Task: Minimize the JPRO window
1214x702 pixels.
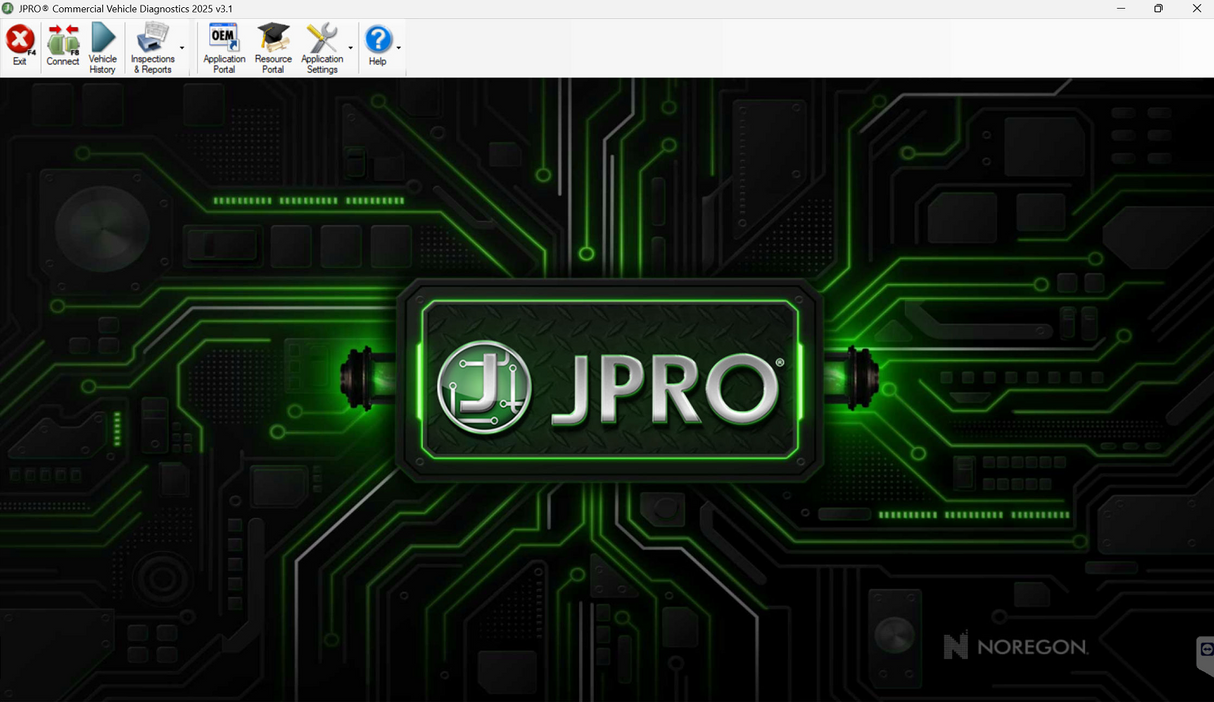Action: pos(1121,9)
